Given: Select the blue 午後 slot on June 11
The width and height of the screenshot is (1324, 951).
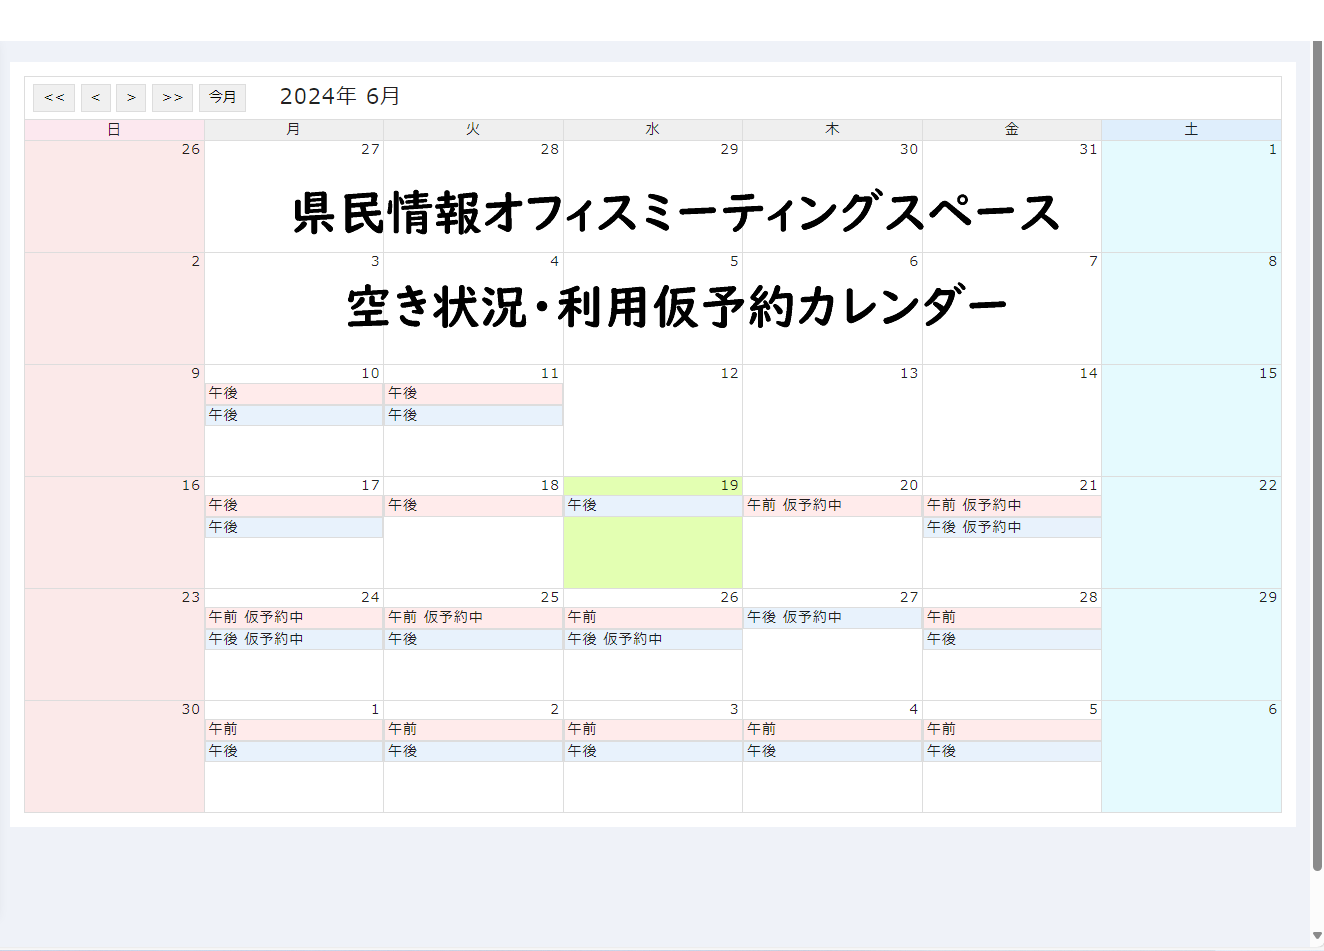Looking at the screenshot, I should (474, 415).
